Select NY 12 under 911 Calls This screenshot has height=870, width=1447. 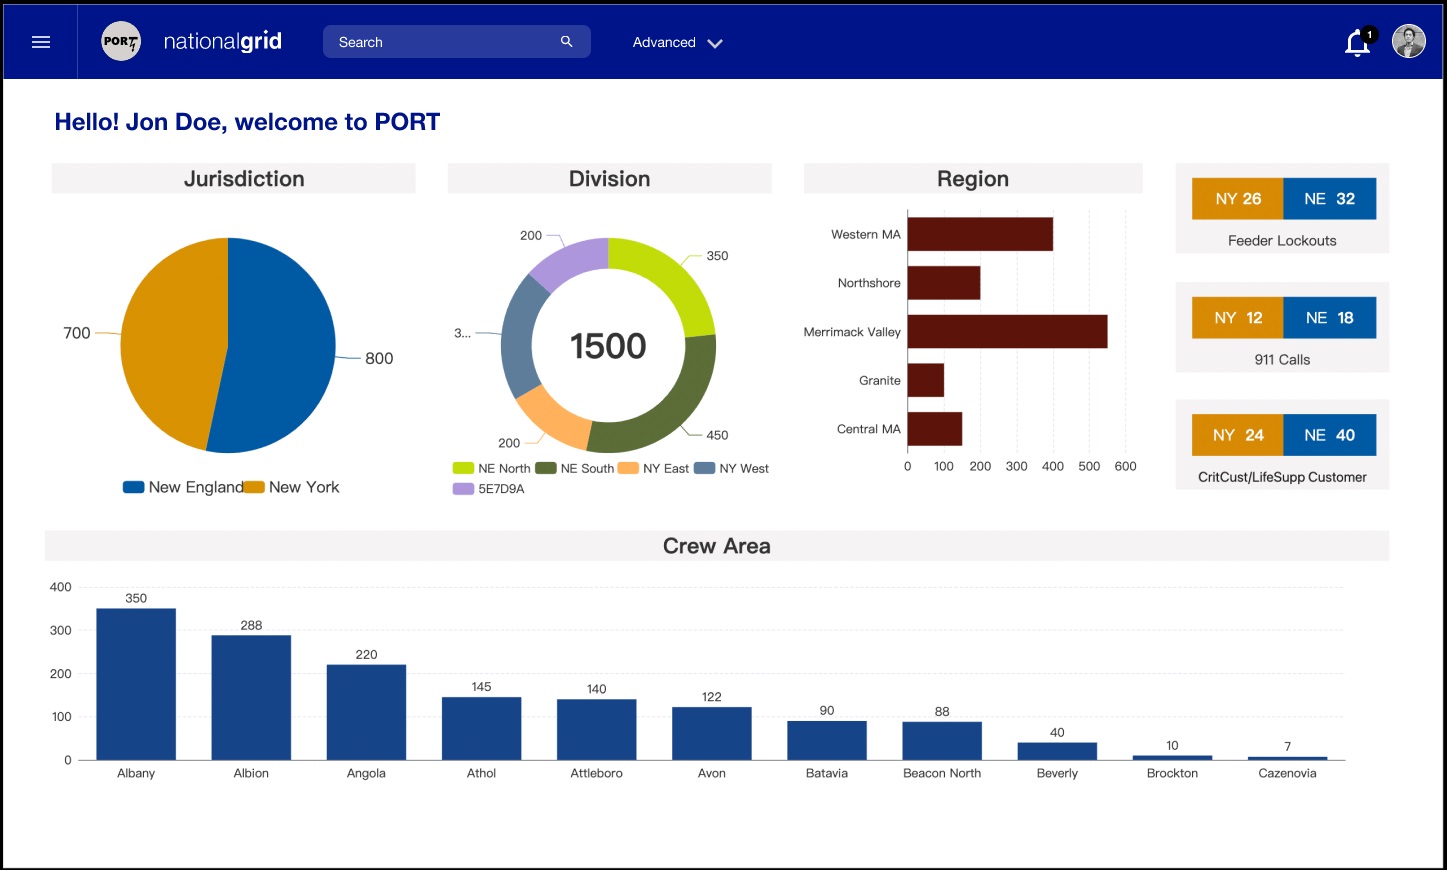pos(1237,318)
